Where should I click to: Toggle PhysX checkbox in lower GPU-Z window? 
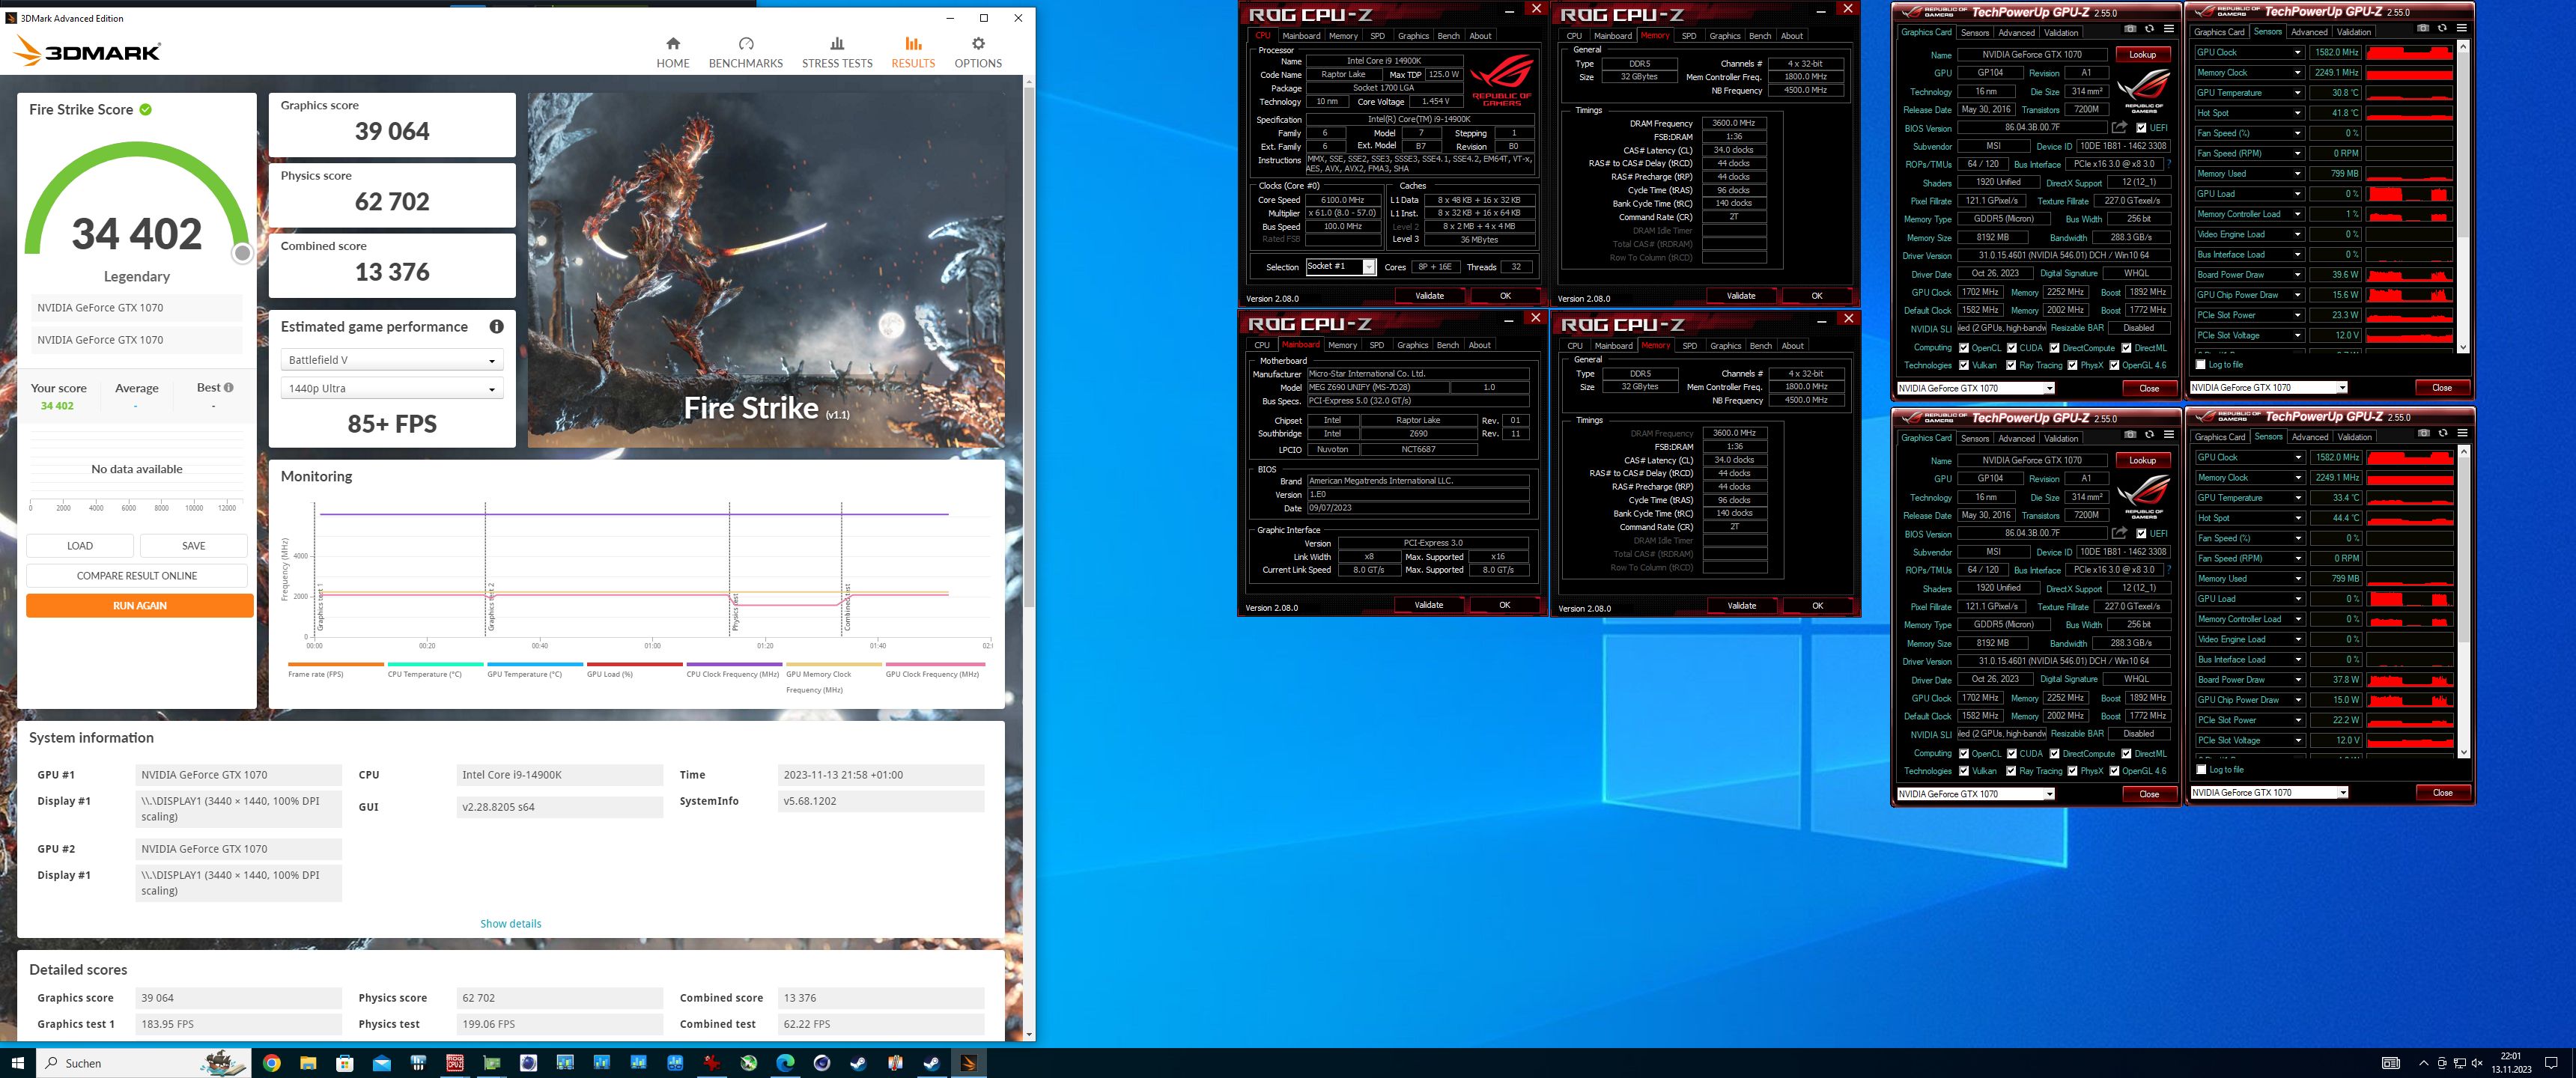pos(2072,771)
